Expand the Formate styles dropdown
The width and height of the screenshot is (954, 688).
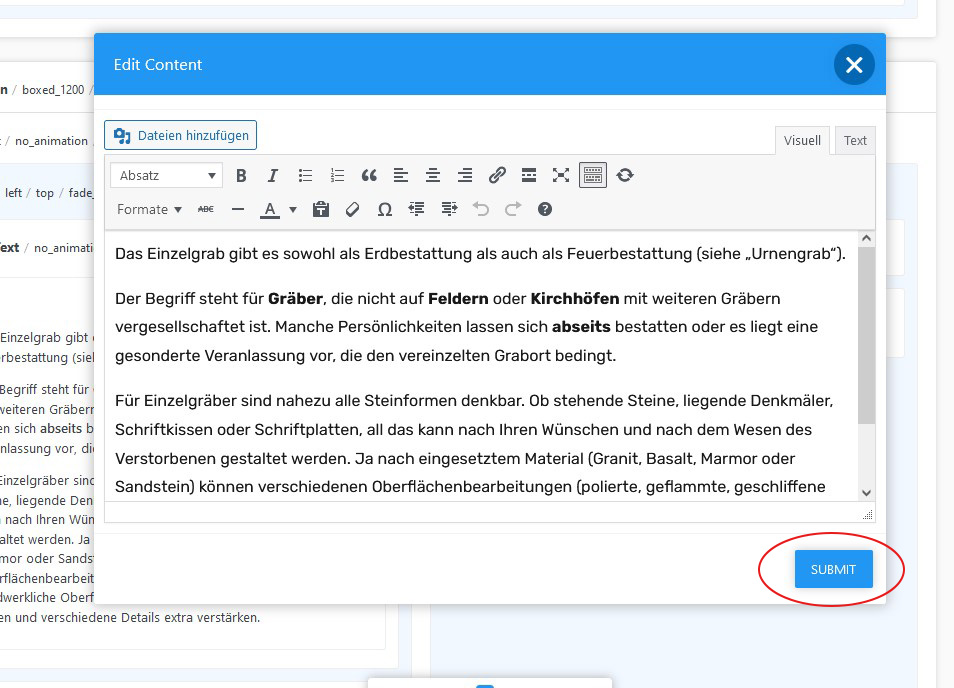tap(149, 210)
